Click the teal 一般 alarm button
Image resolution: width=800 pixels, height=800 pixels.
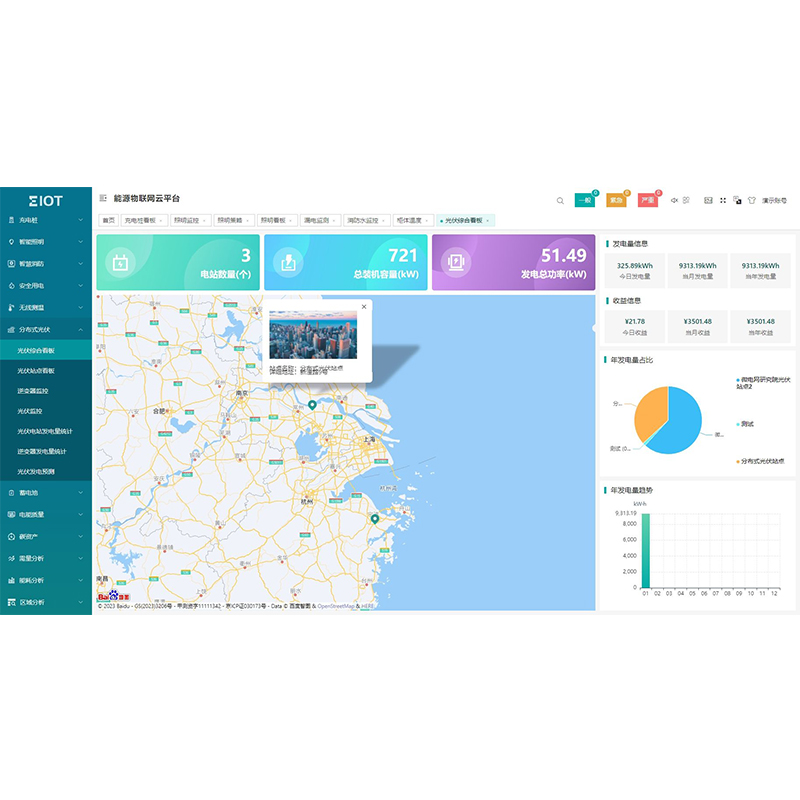pyautogui.click(x=585, y=200)
